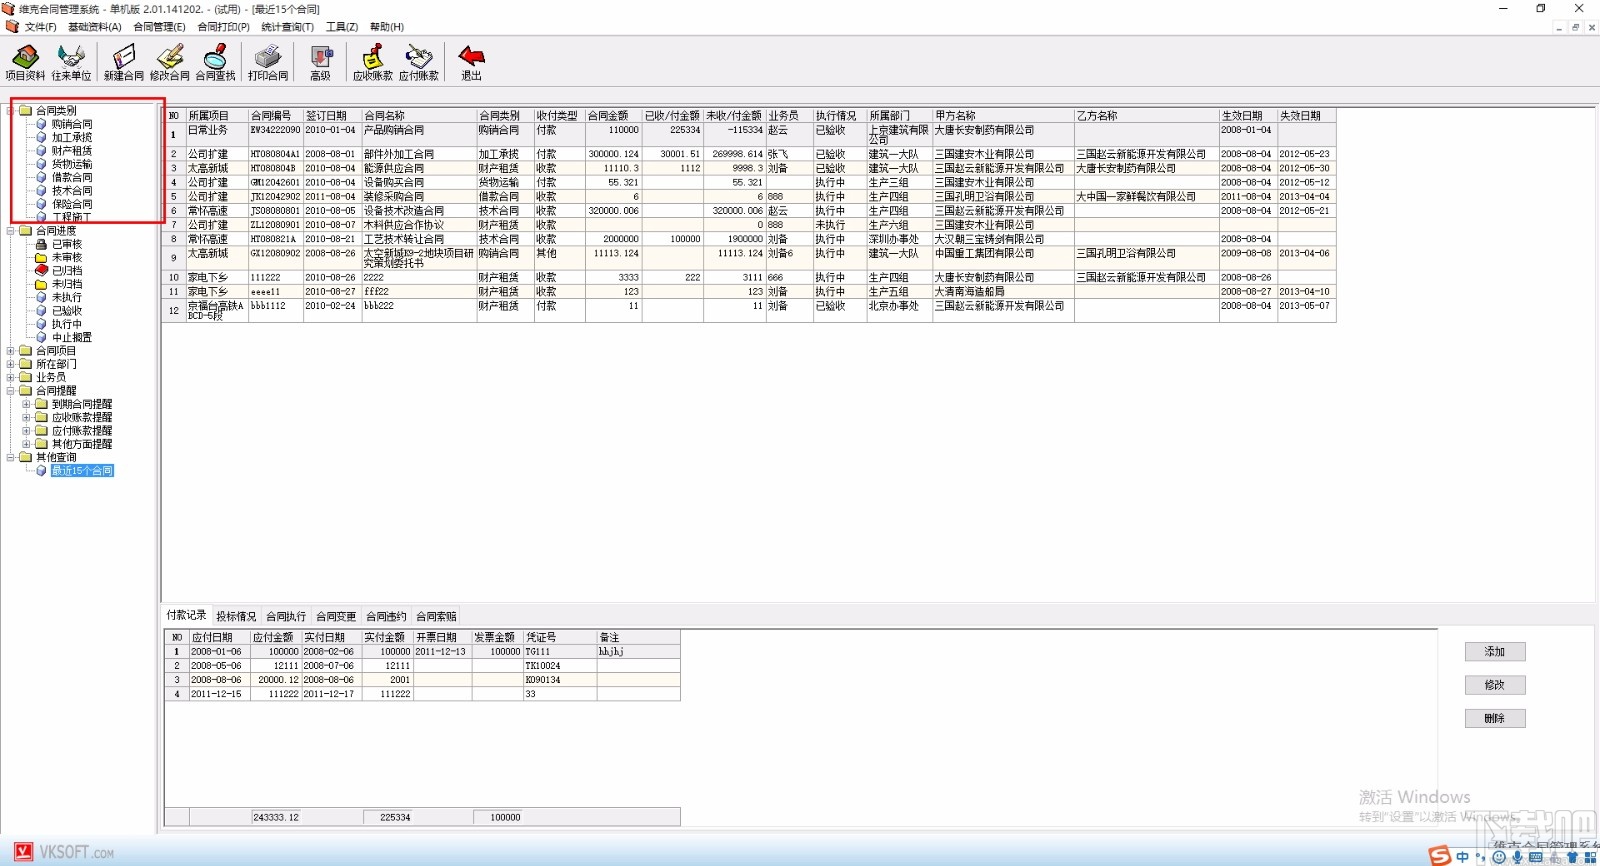Collapse the 合同提醒 tree node

point(11,391)
